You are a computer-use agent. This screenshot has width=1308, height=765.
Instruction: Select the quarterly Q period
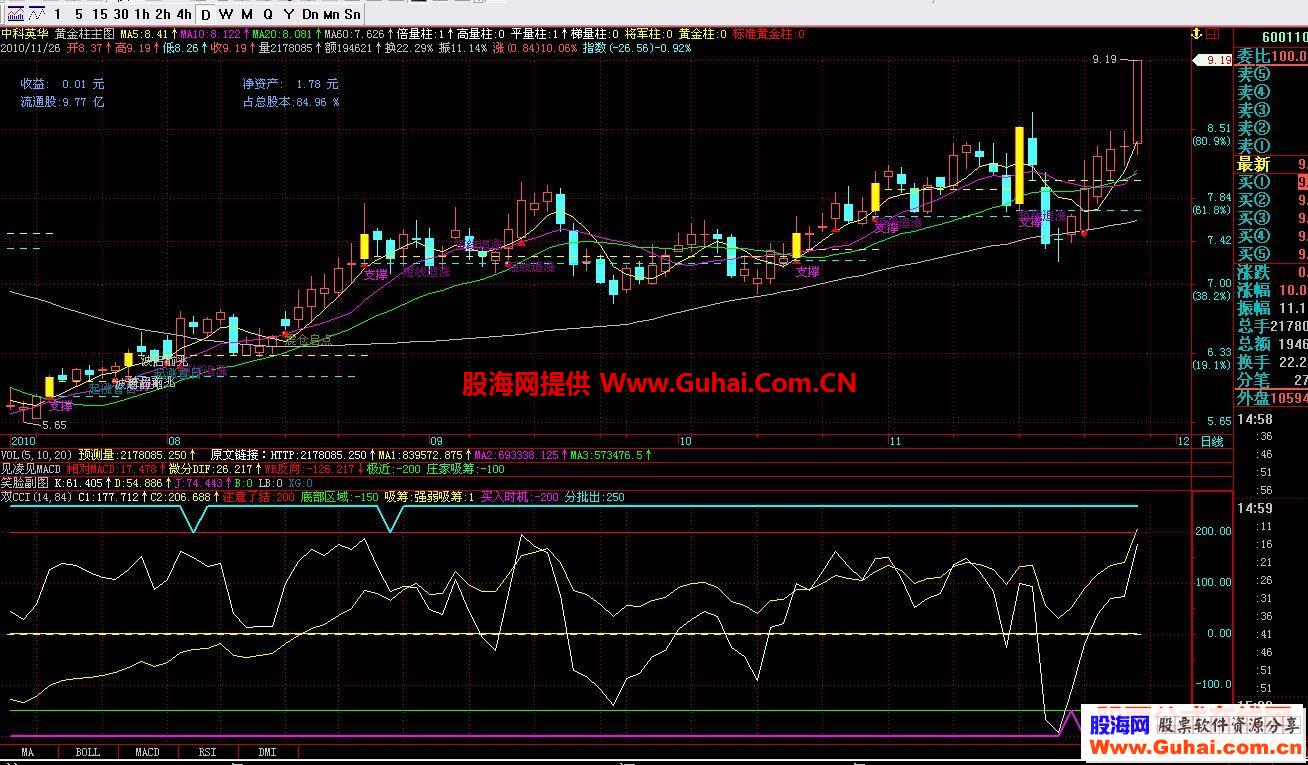pyautogui.click(x=268, y=14)
